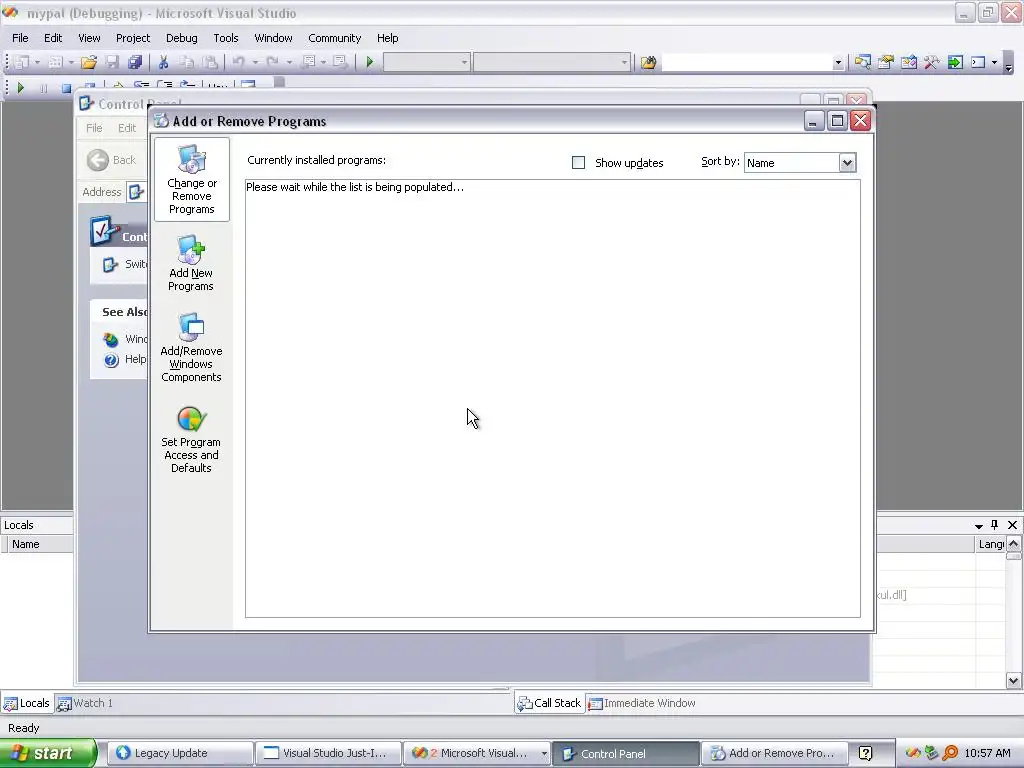Click the Find text input field
Screen dimensions: 1024x768
746,63
